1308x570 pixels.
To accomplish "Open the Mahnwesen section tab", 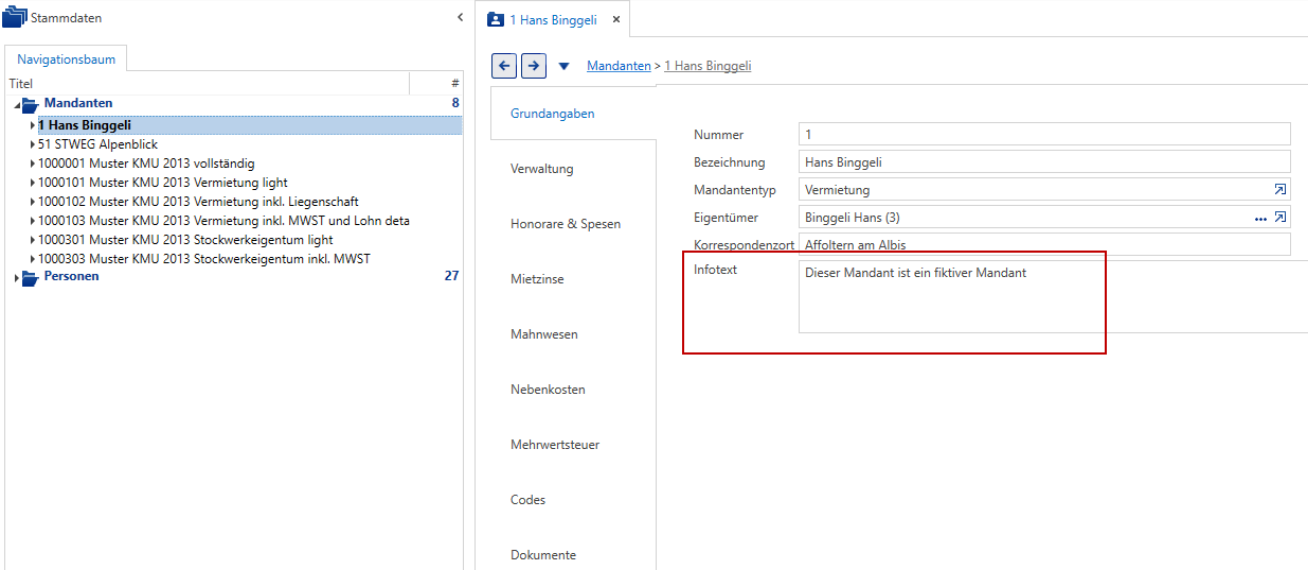I will 544,334.
